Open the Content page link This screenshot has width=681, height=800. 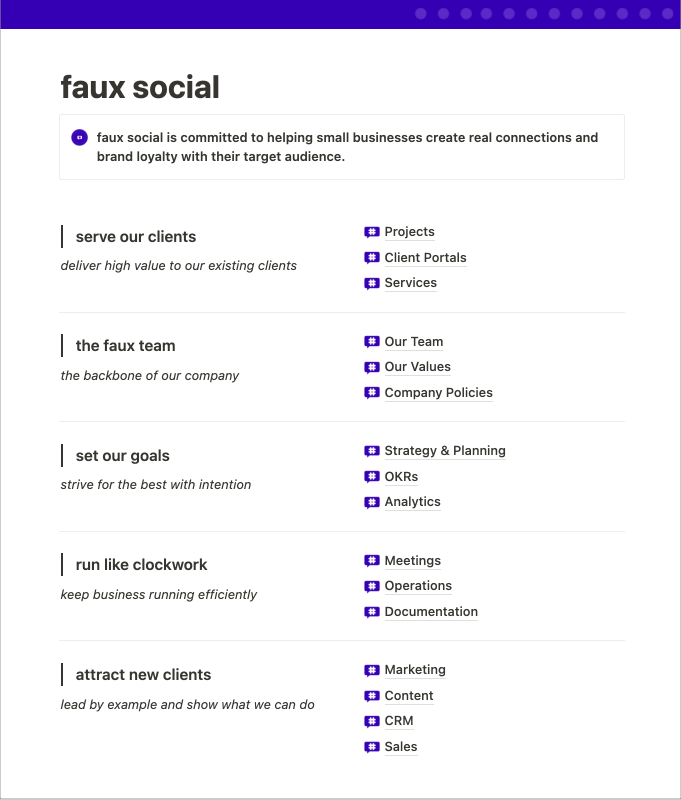(409, 695)
